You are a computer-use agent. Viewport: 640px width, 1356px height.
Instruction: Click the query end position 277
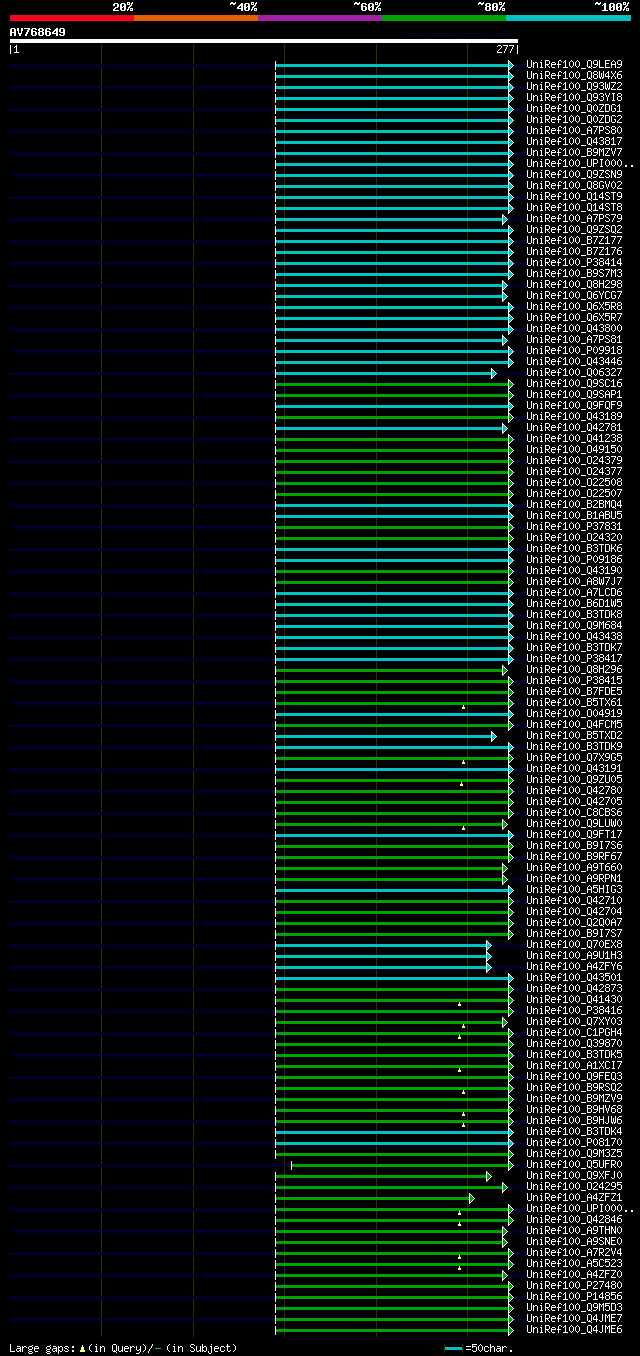coord(505,49)
